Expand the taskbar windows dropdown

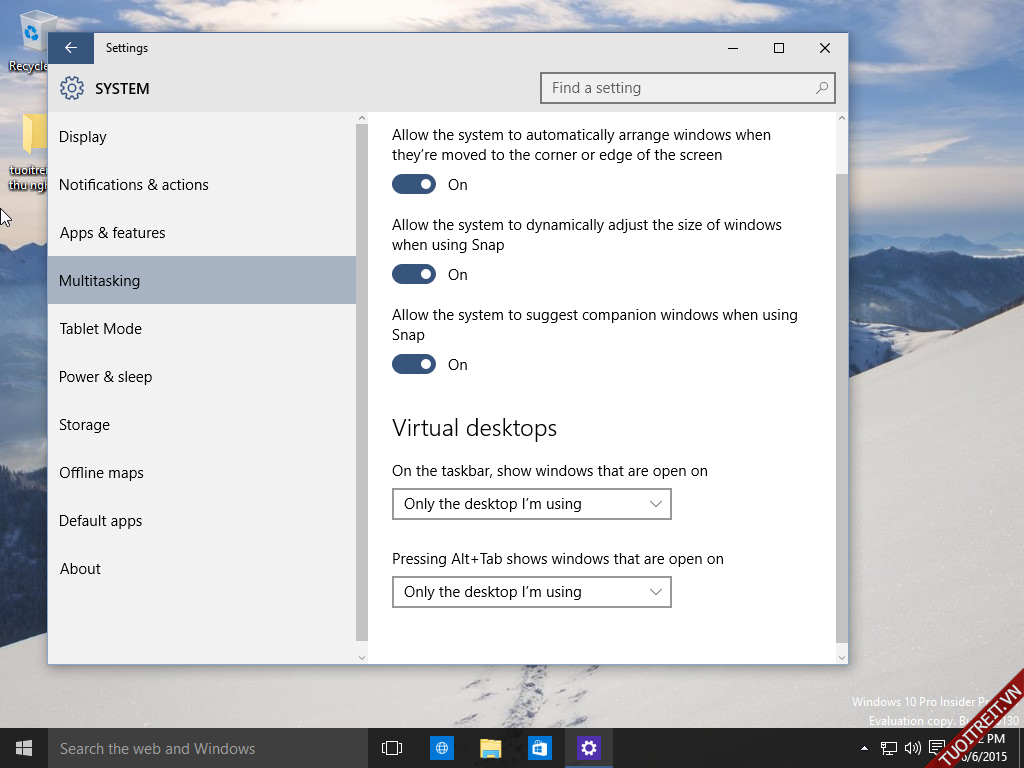point(531,504)
